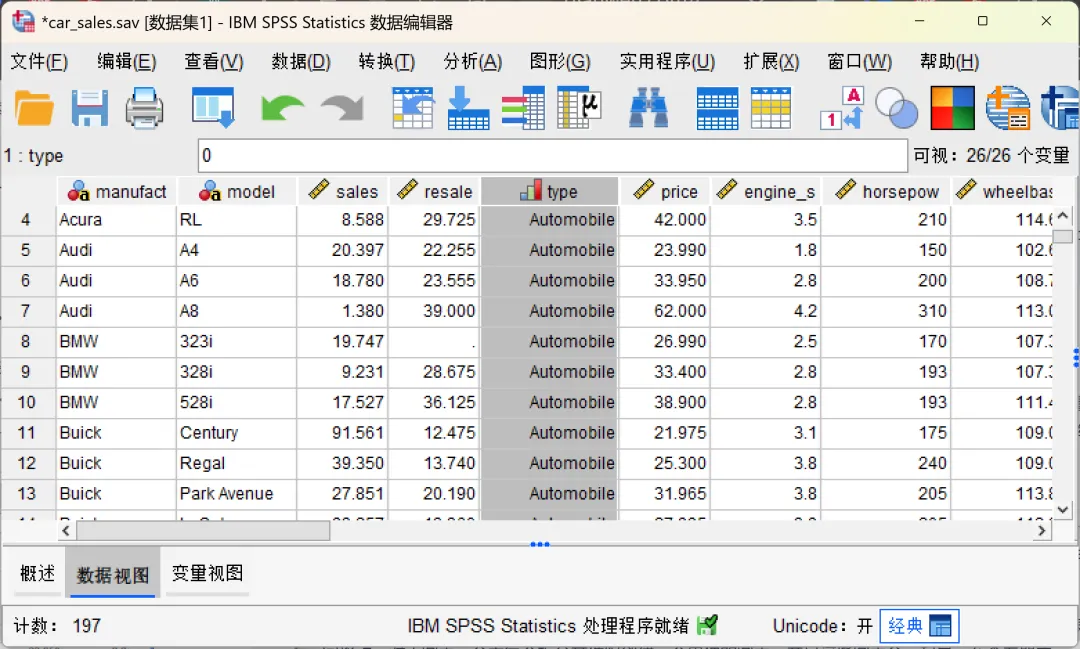Print using the printer toolbar icon
Viewport: 1080px width, 649px height.
(145, 108)
